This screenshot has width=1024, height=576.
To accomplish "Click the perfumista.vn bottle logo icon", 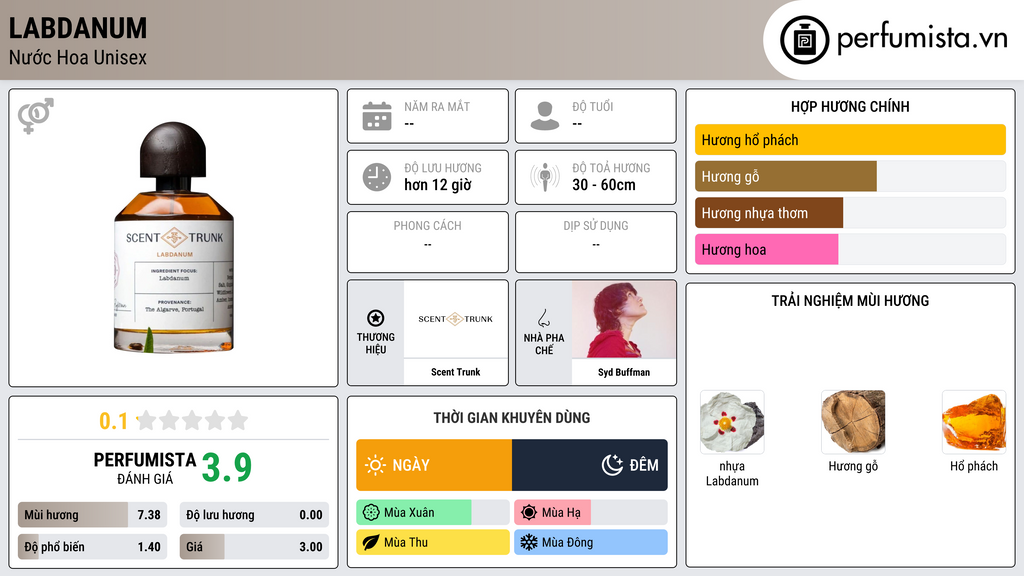I will 804,40.
